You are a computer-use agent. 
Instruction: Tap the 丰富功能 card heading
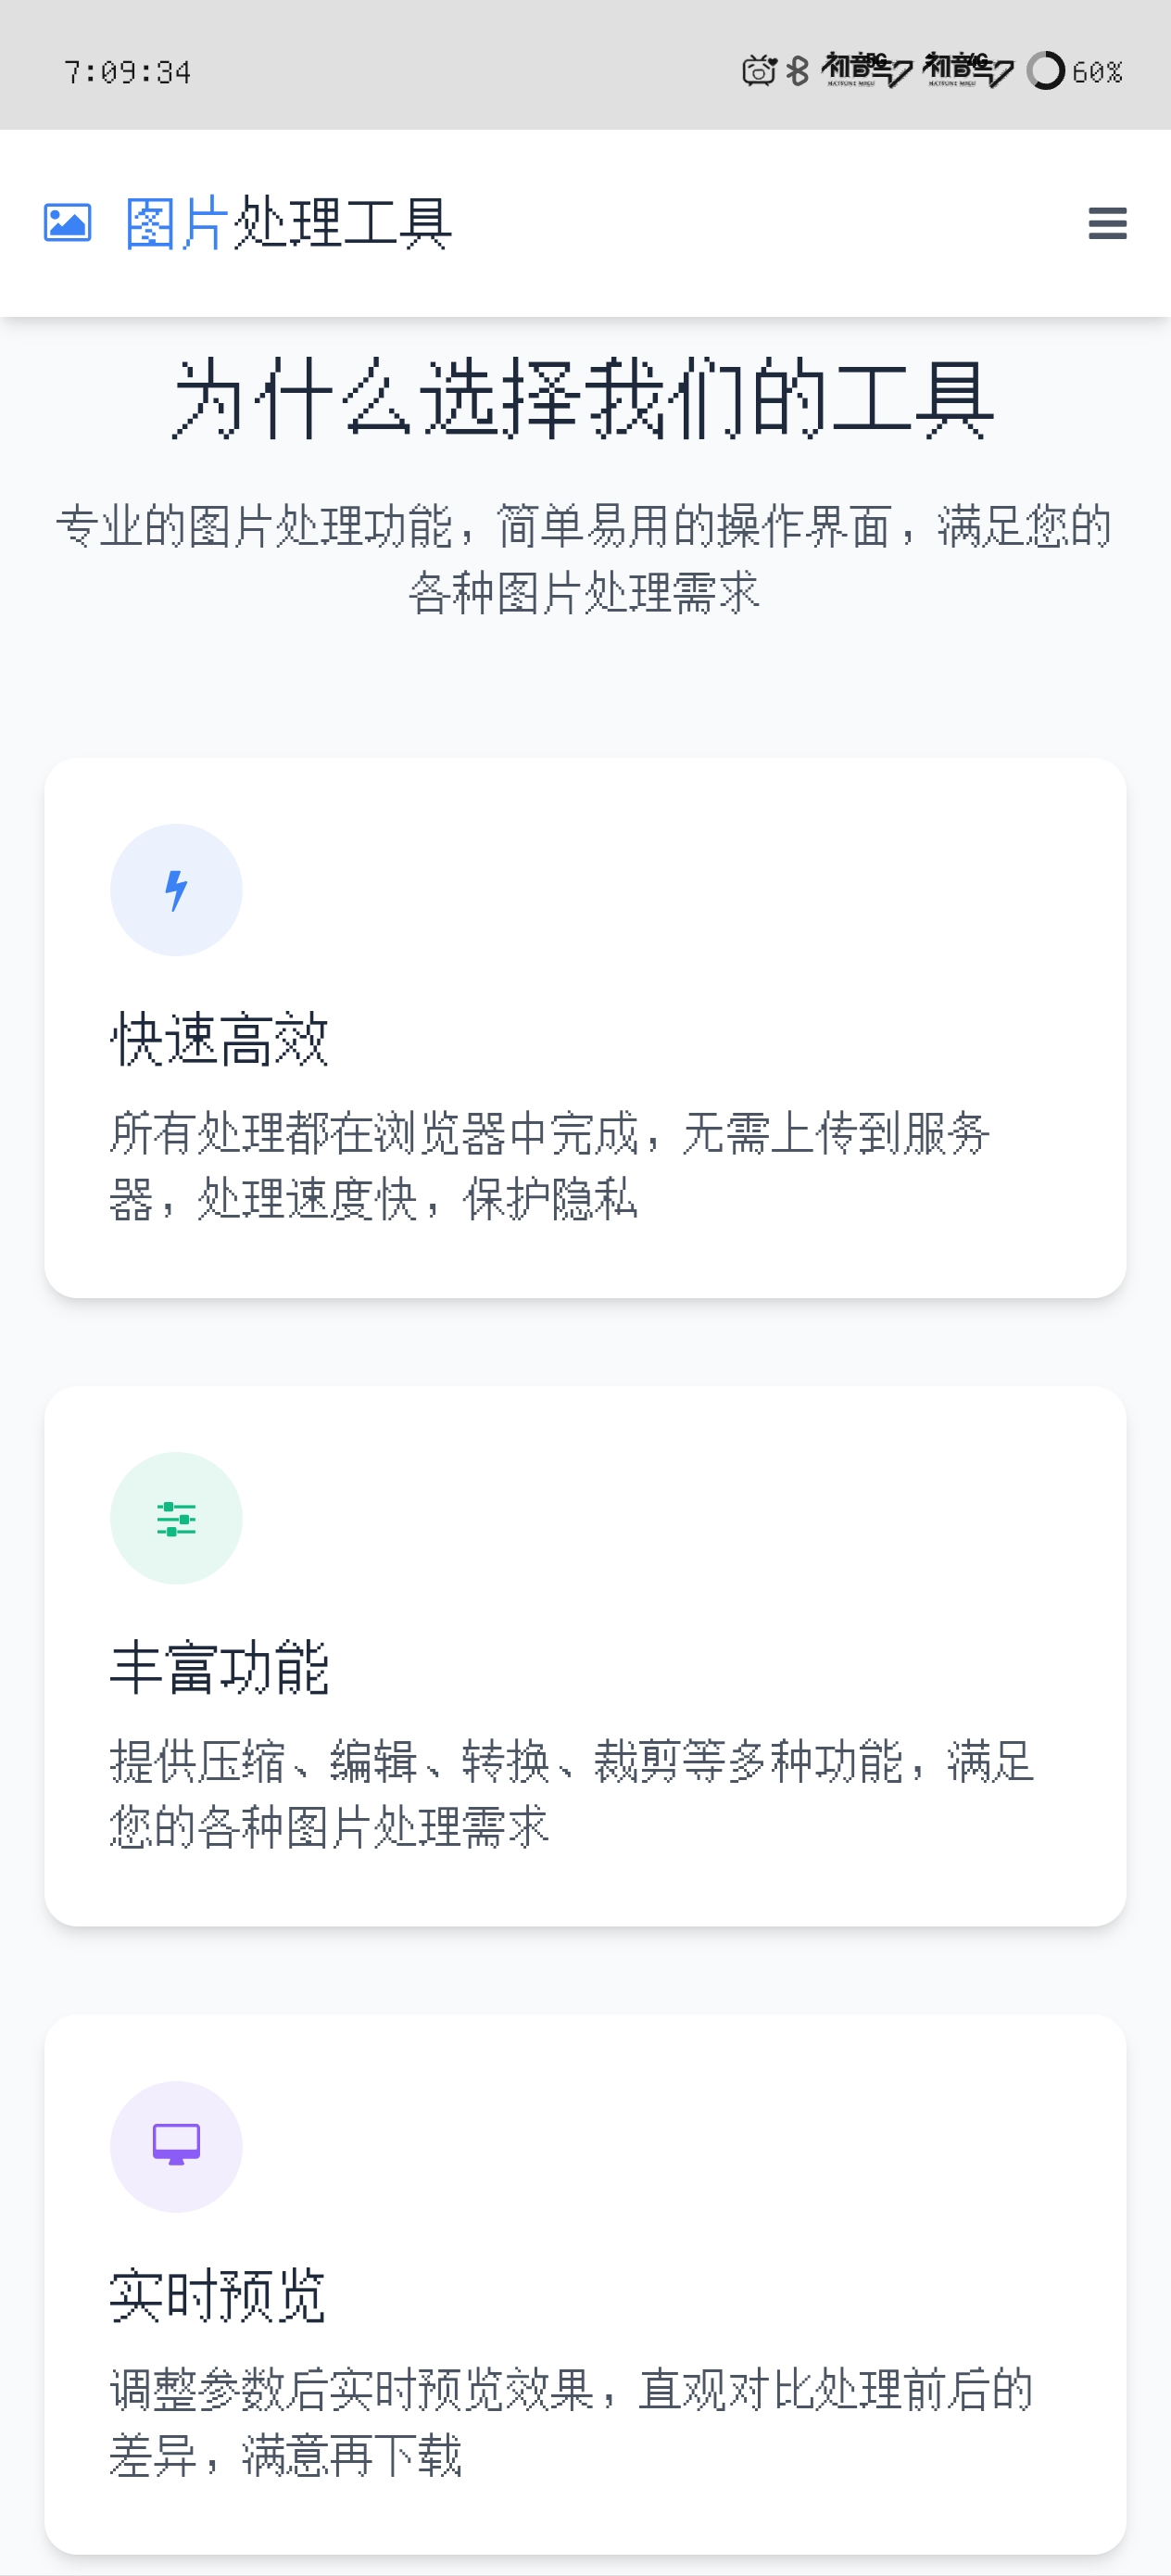(x=219, y=1668)
